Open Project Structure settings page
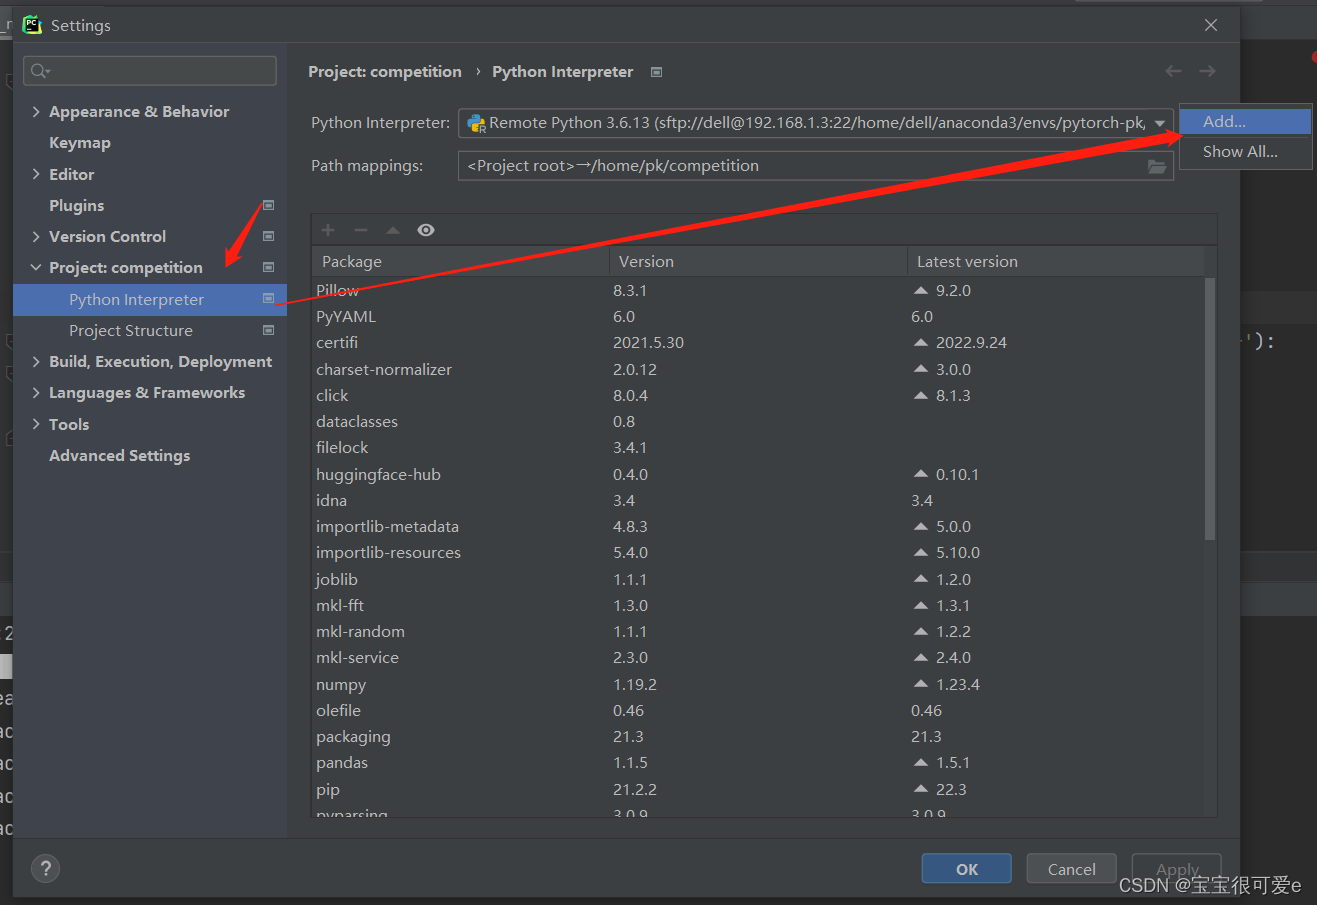This screenshot has height=905, width=1317. [x=131, y=330]
